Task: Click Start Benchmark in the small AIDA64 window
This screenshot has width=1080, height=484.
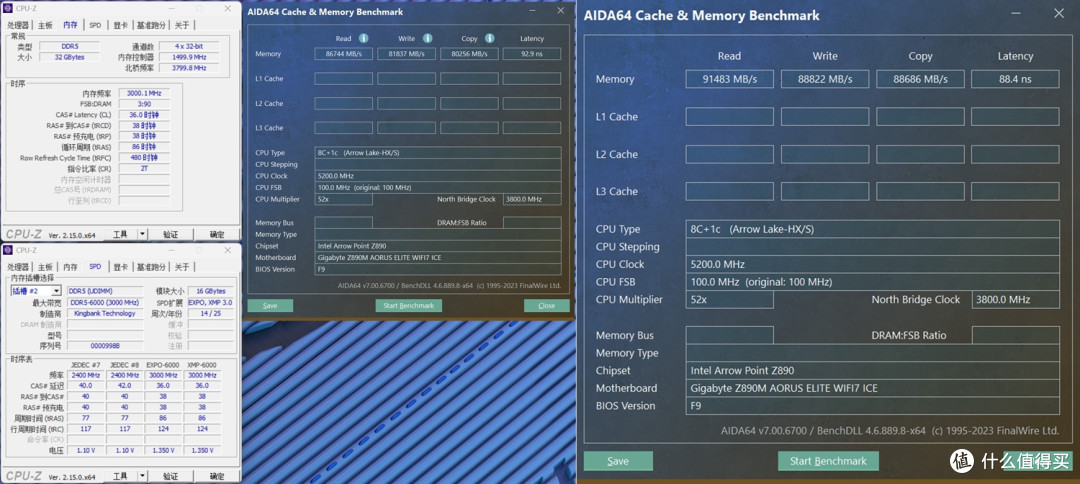Action: click(408, 306)
